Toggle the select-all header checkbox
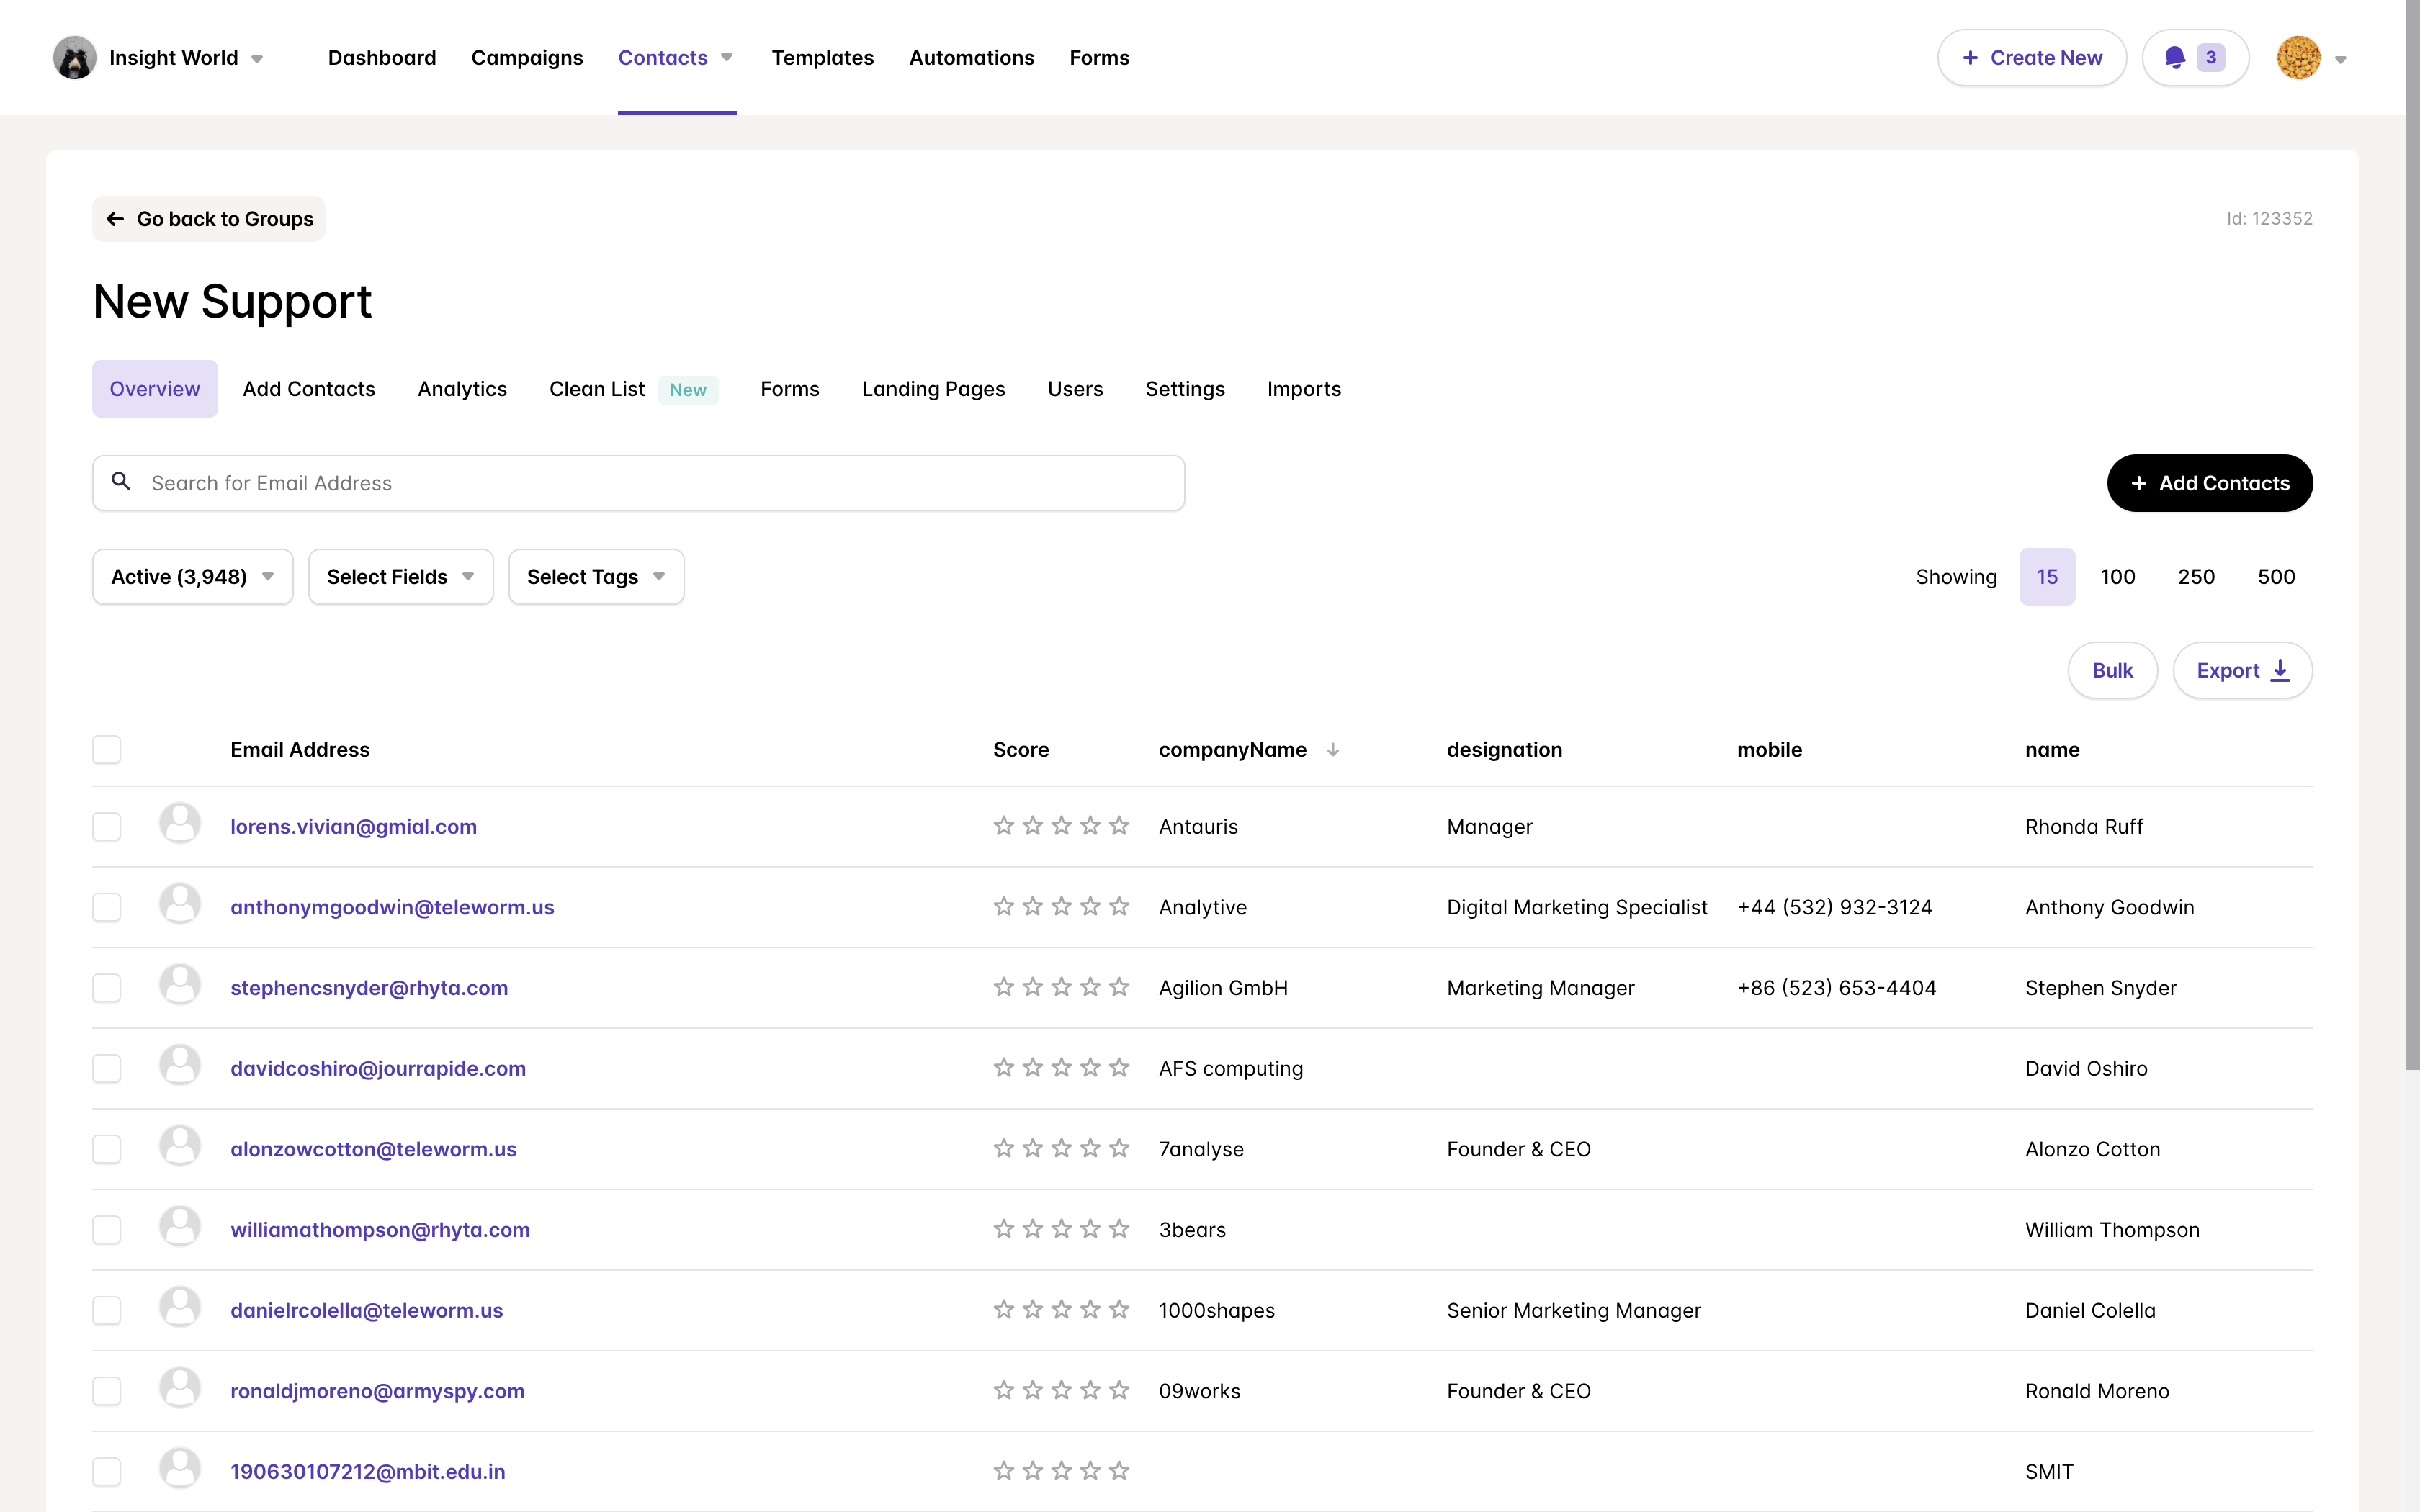The width and height of the screenshot is (2420, 1512). 107,750
